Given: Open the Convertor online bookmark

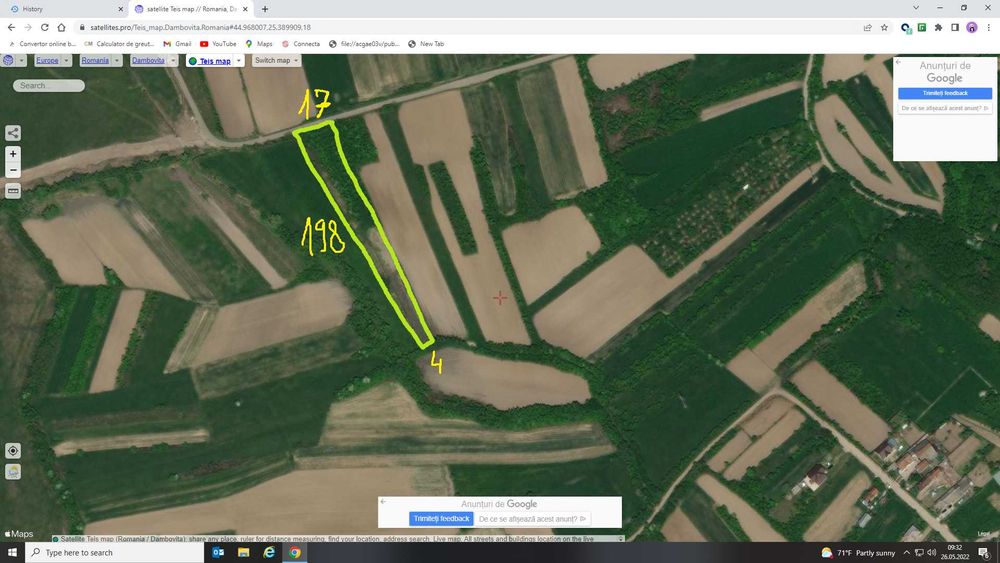Looking at the screenshot, I should [42, 44].
